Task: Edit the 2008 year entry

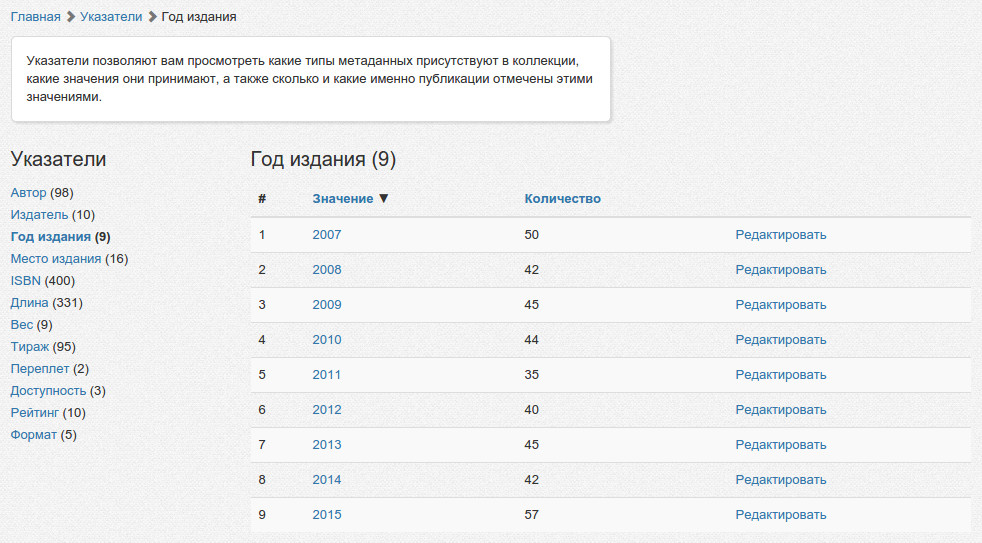Action: pos(781,270)
